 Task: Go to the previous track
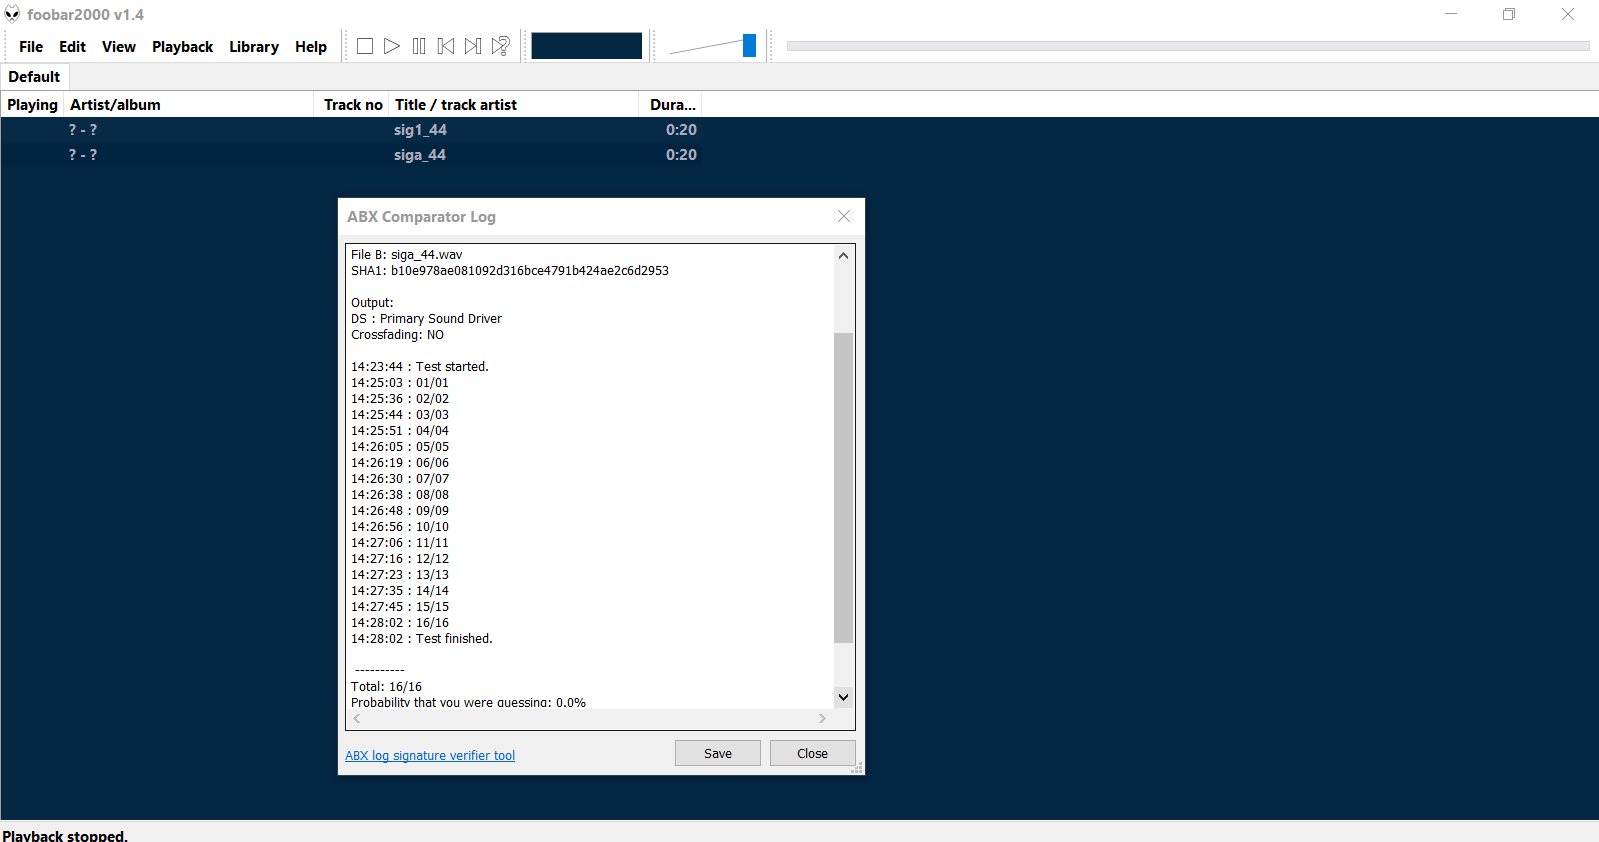pos(446,46)
